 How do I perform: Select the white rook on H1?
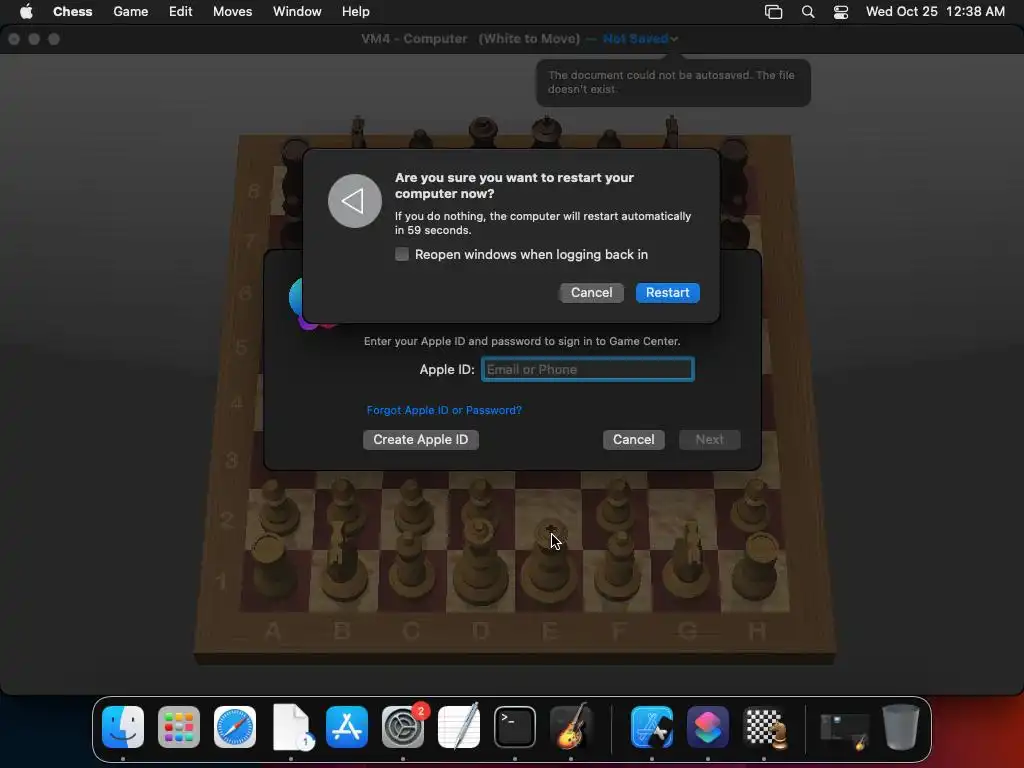(x=758, y=566)
